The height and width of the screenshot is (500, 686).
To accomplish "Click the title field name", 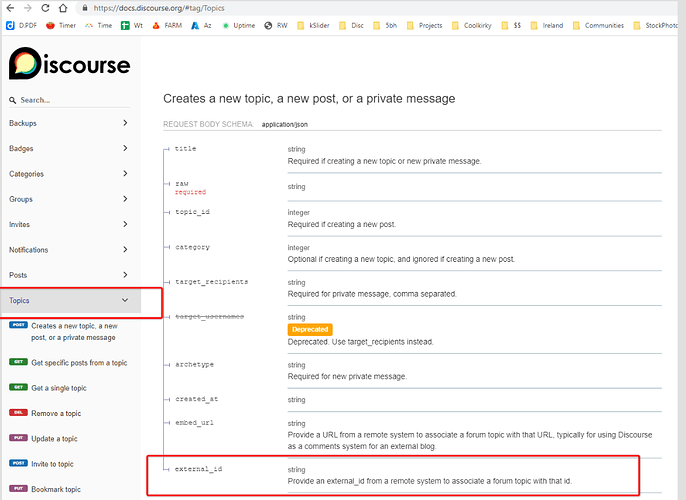I will [x=186, y=149].
